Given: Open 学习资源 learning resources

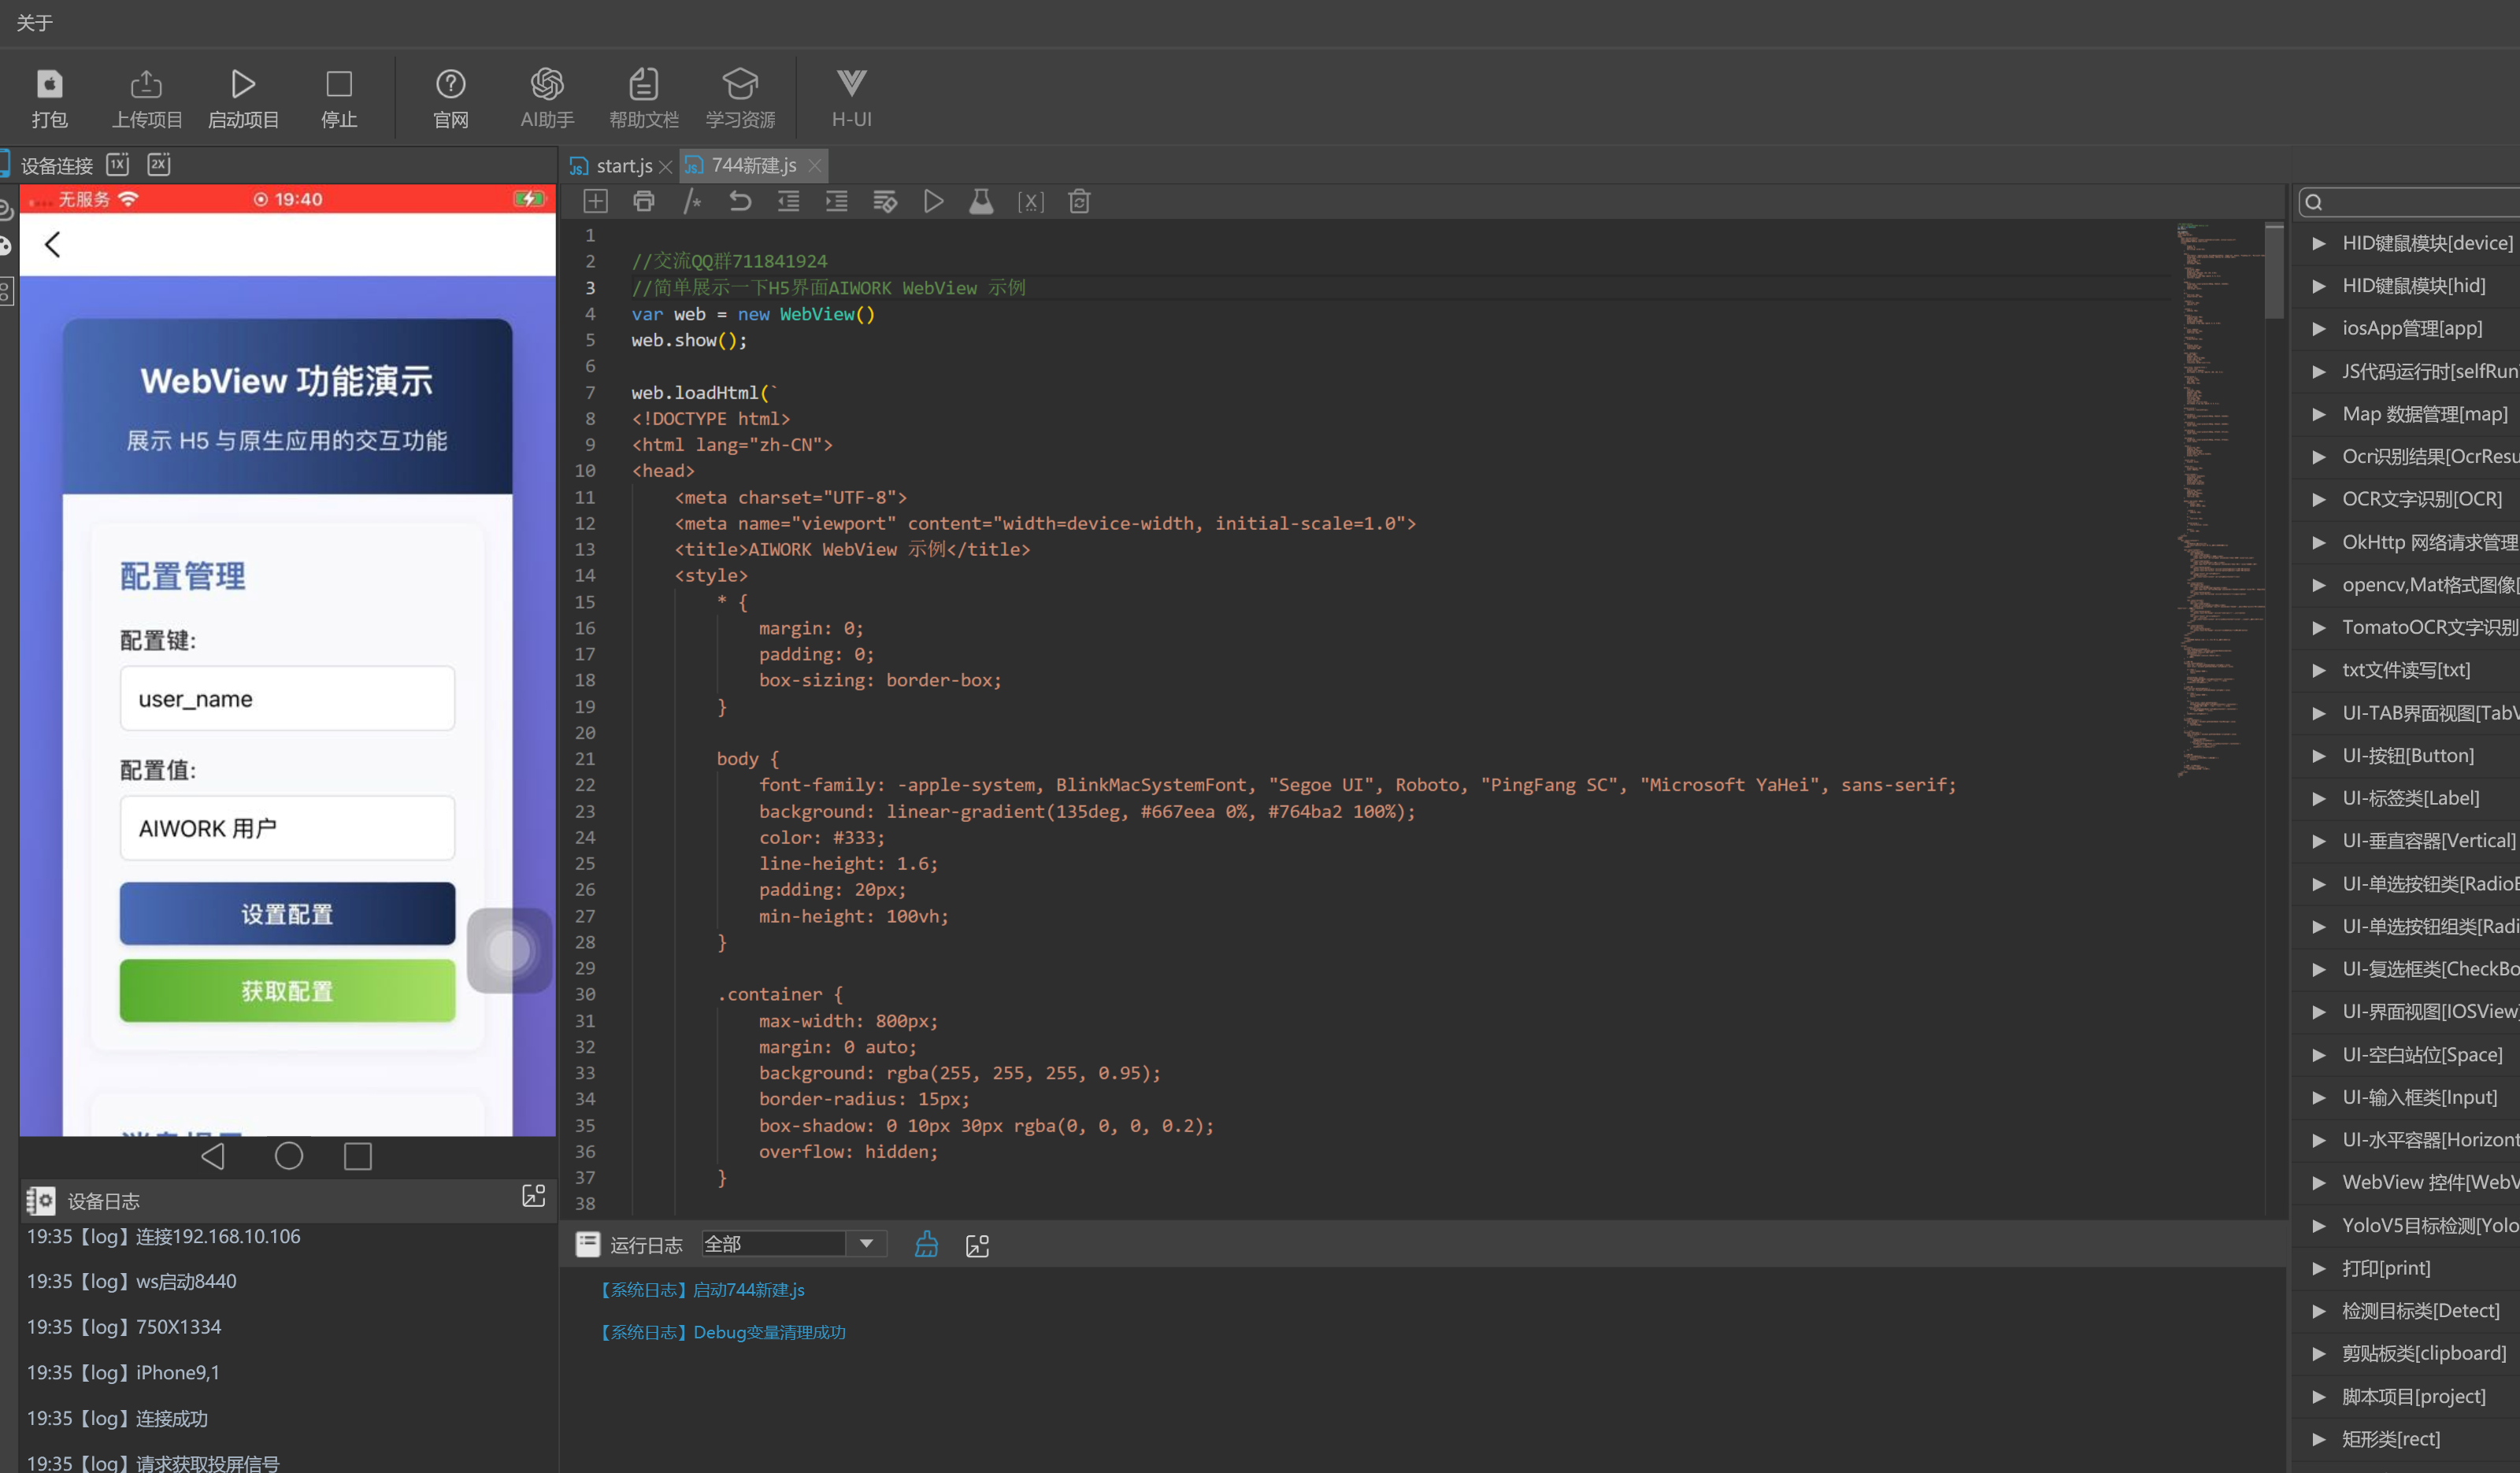Looking at the screenshot, I should tap(740, 97).
